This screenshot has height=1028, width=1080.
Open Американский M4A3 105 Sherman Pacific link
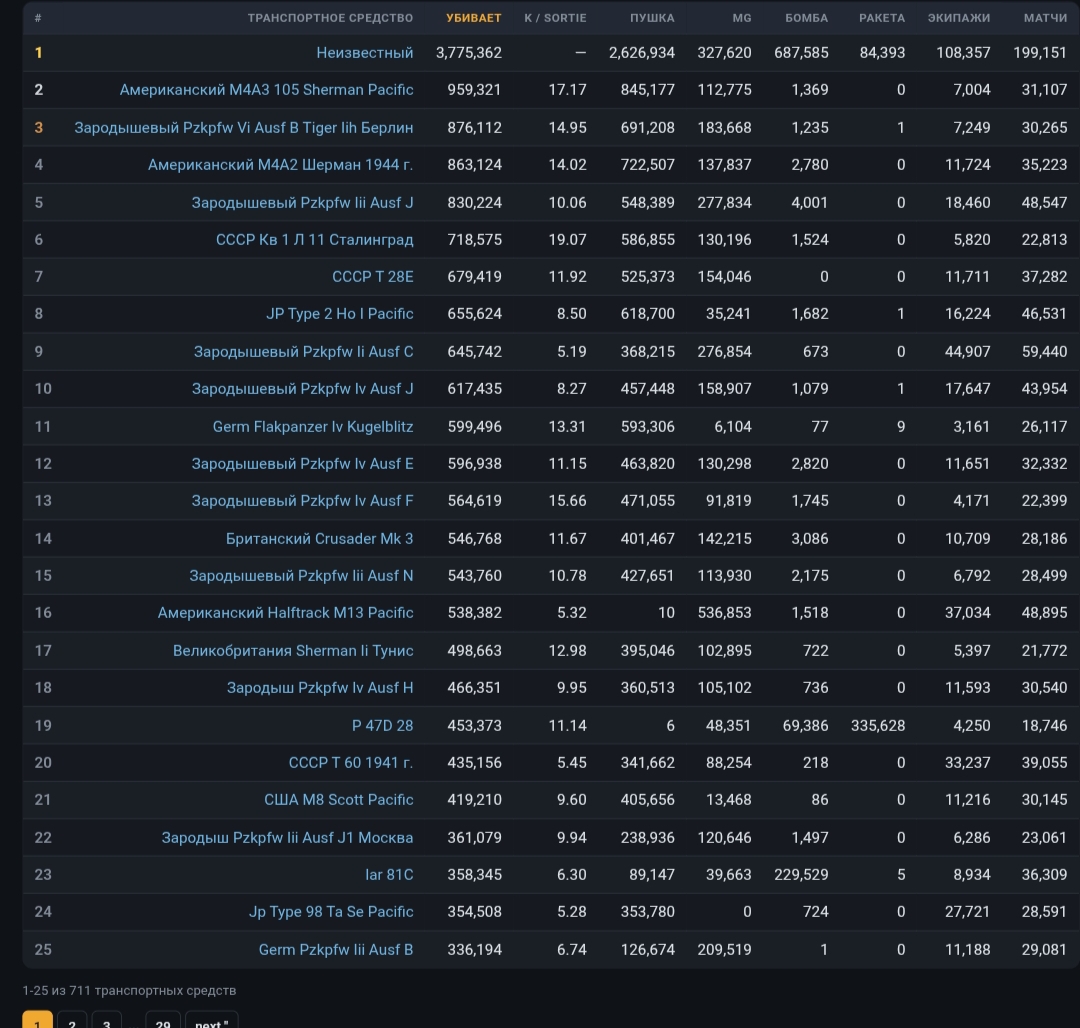pos(267,90)
